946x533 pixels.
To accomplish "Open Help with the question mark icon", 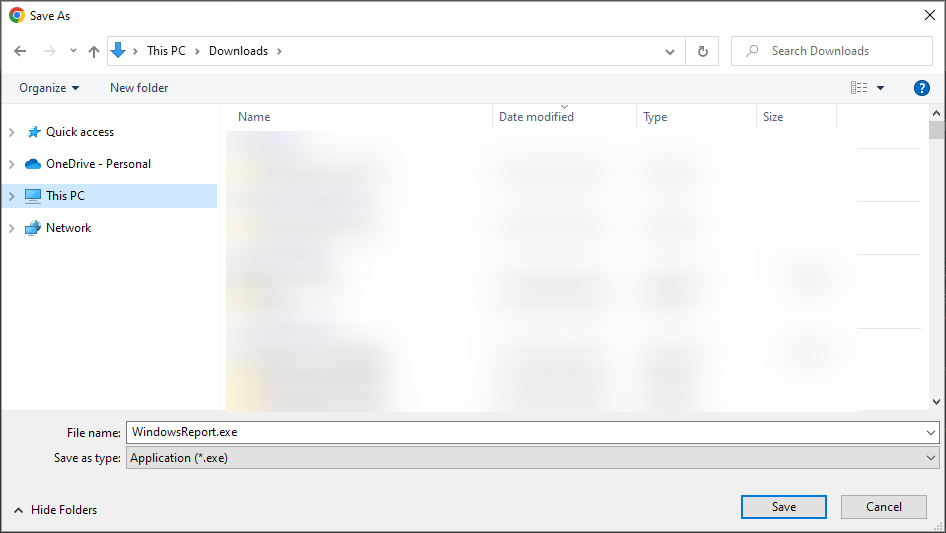I will click(x=921, y=88).
